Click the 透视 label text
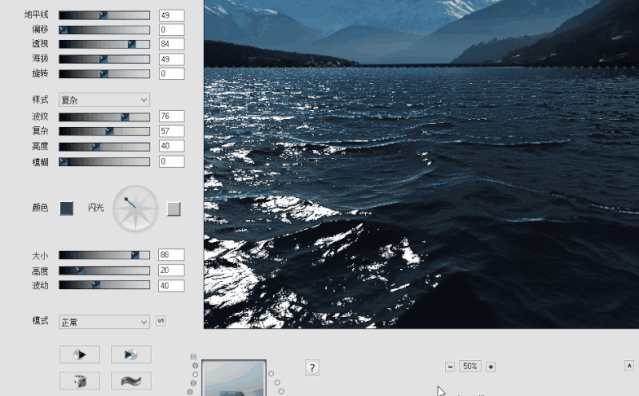This screenshot has height=396, width=639. pos(40,44)
